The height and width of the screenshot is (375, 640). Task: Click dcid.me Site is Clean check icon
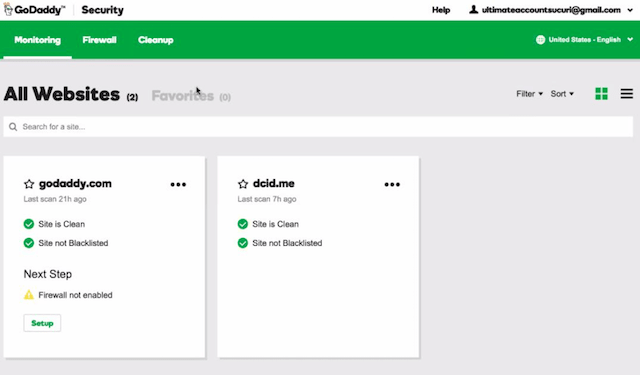coord(242,224)
